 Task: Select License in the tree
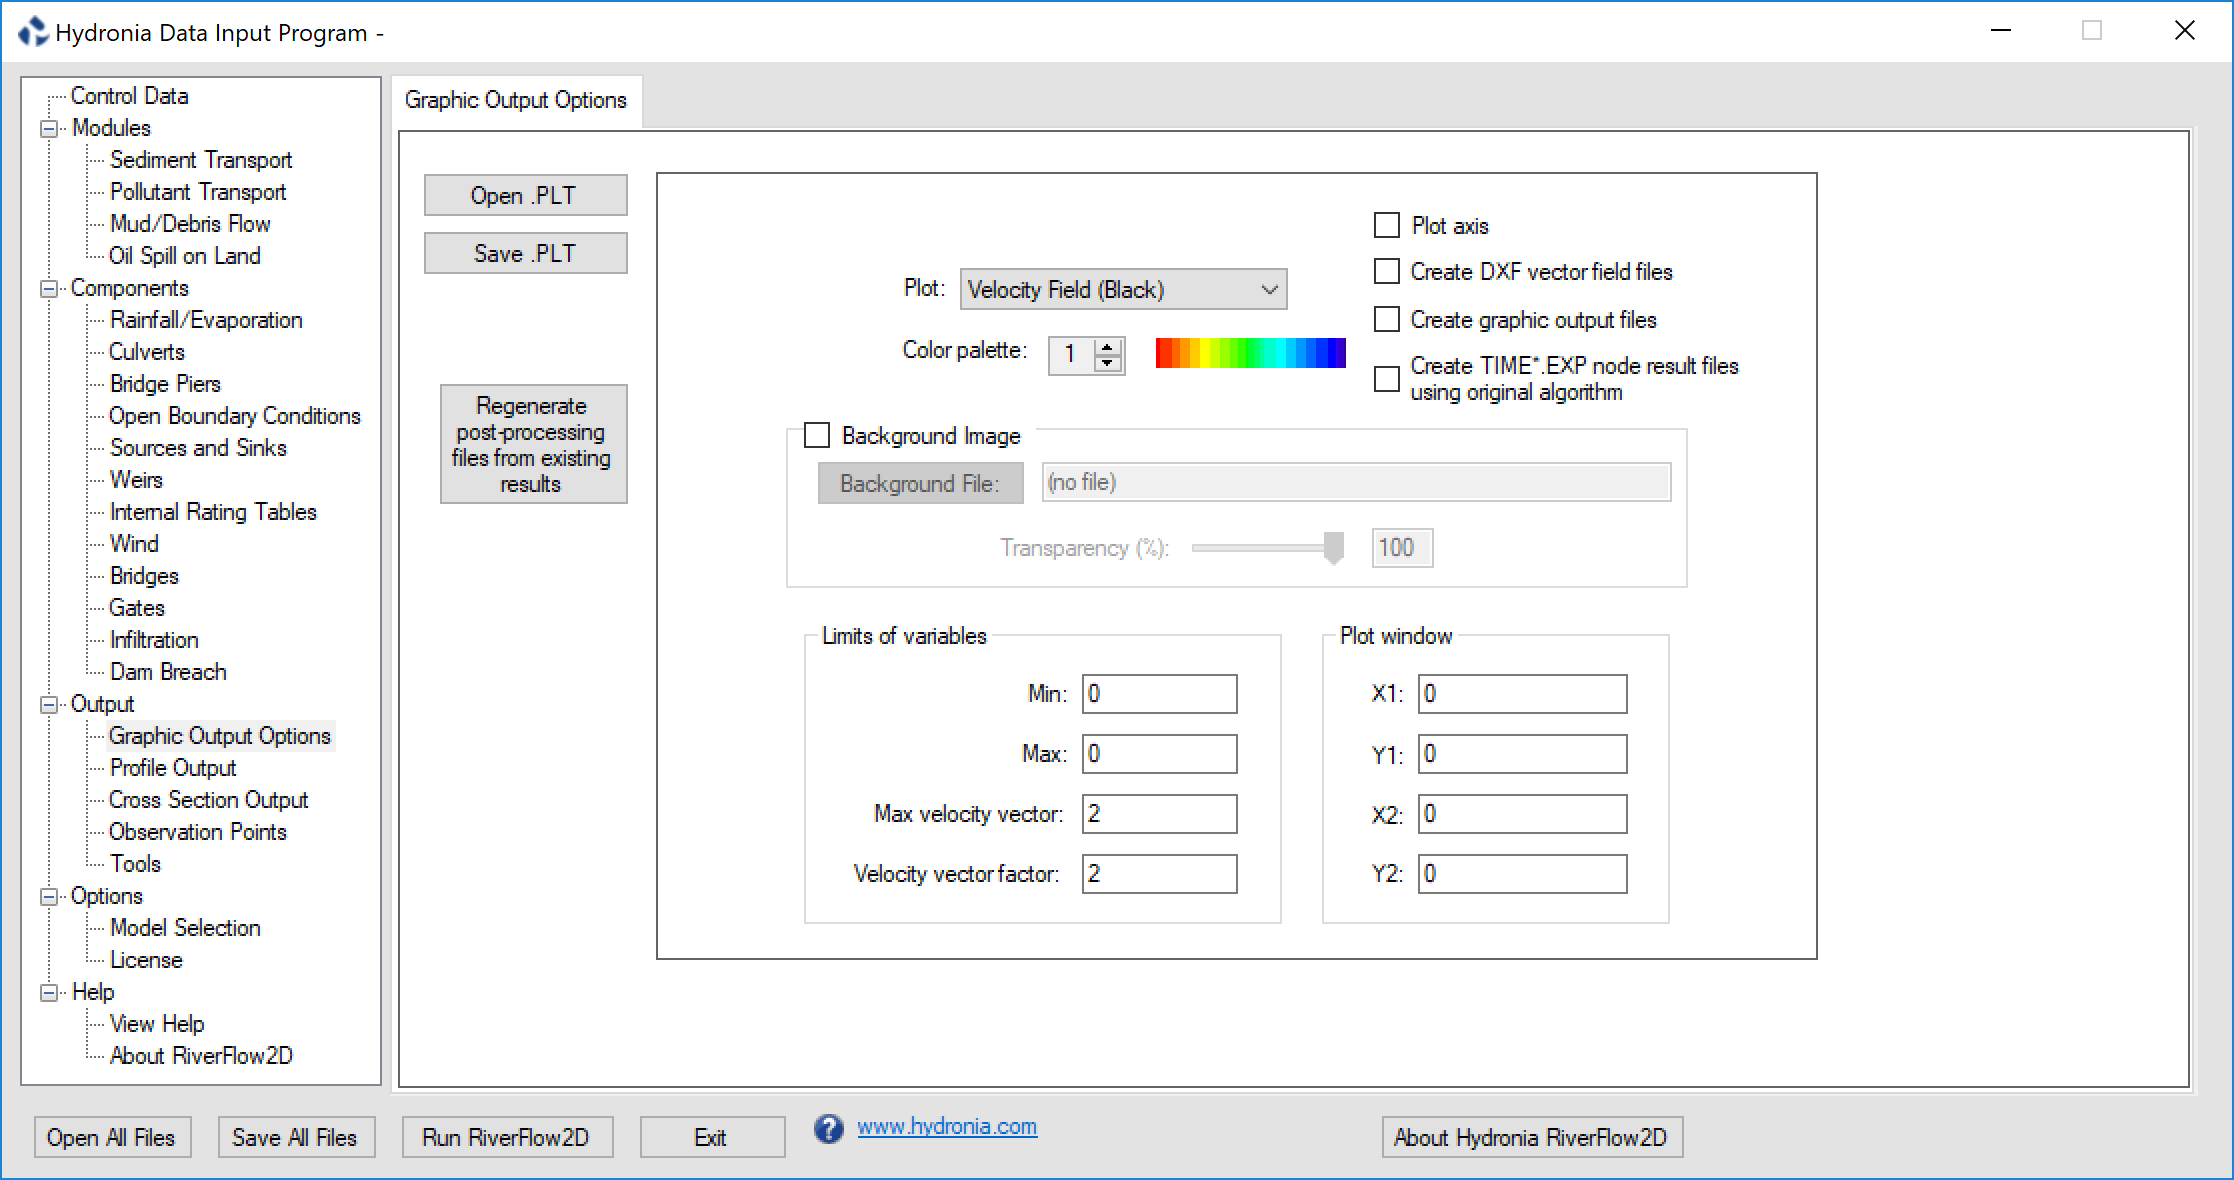146,960
